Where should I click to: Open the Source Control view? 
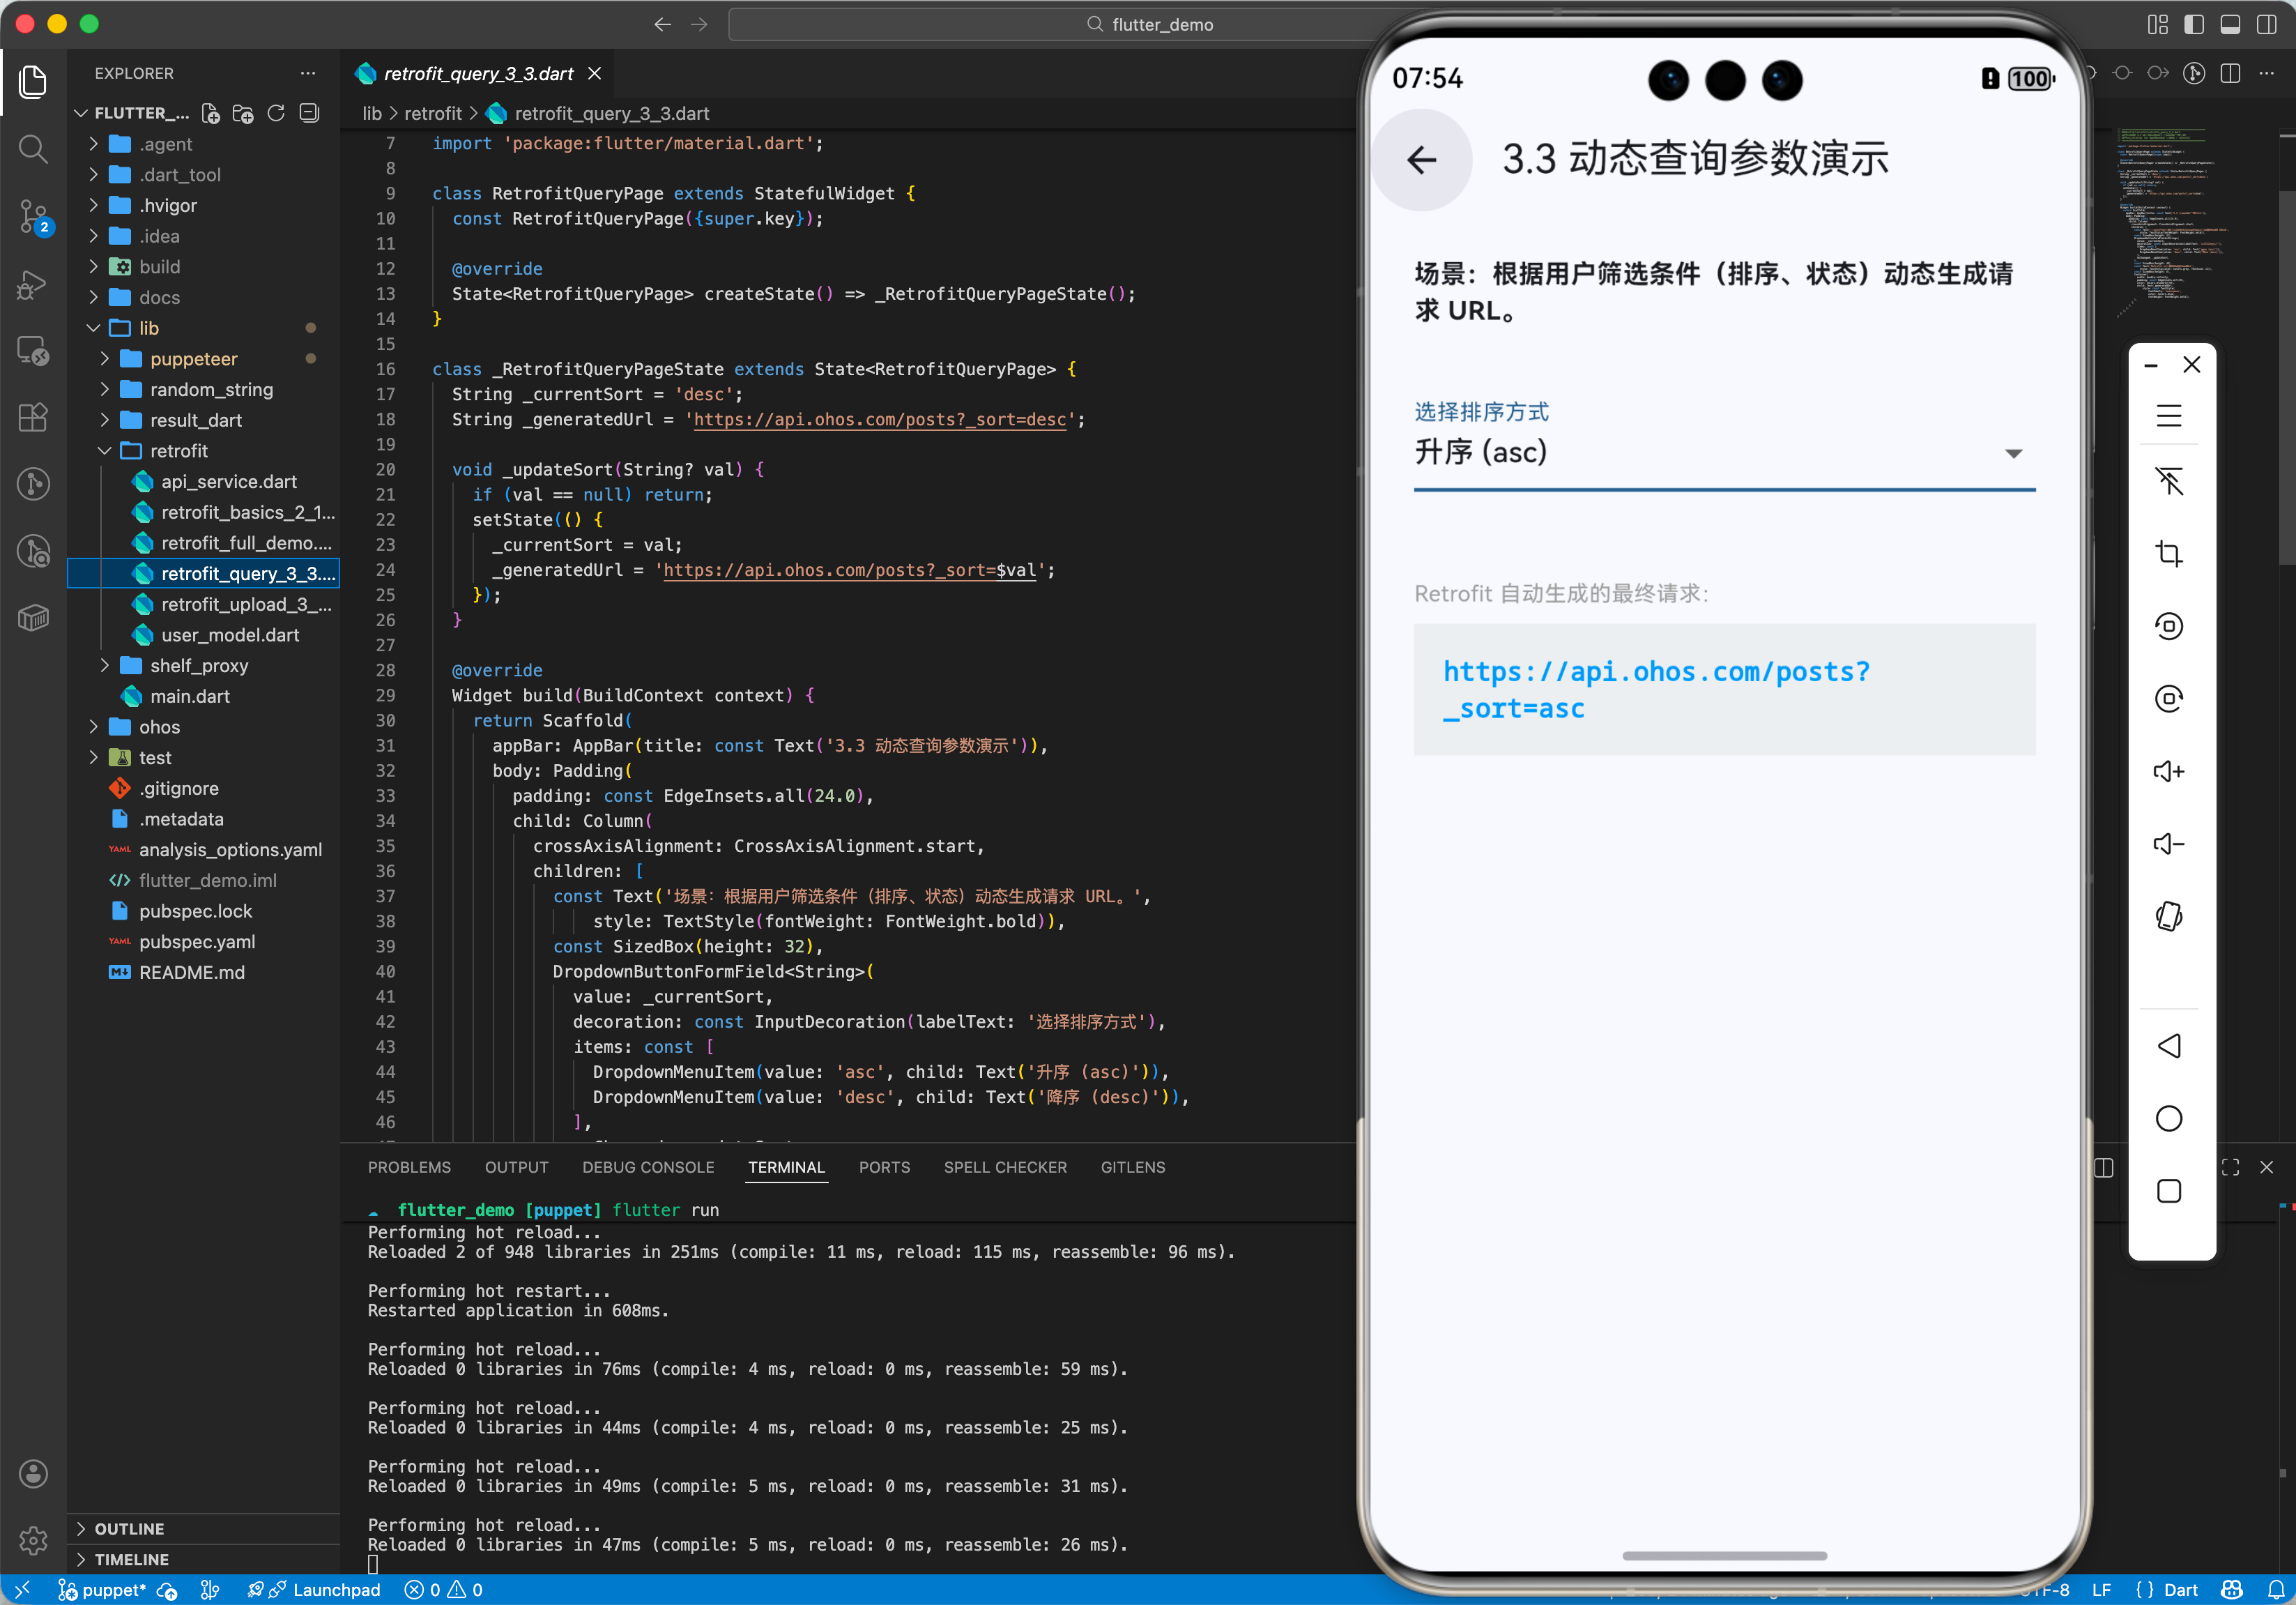(x=33, y=215)
